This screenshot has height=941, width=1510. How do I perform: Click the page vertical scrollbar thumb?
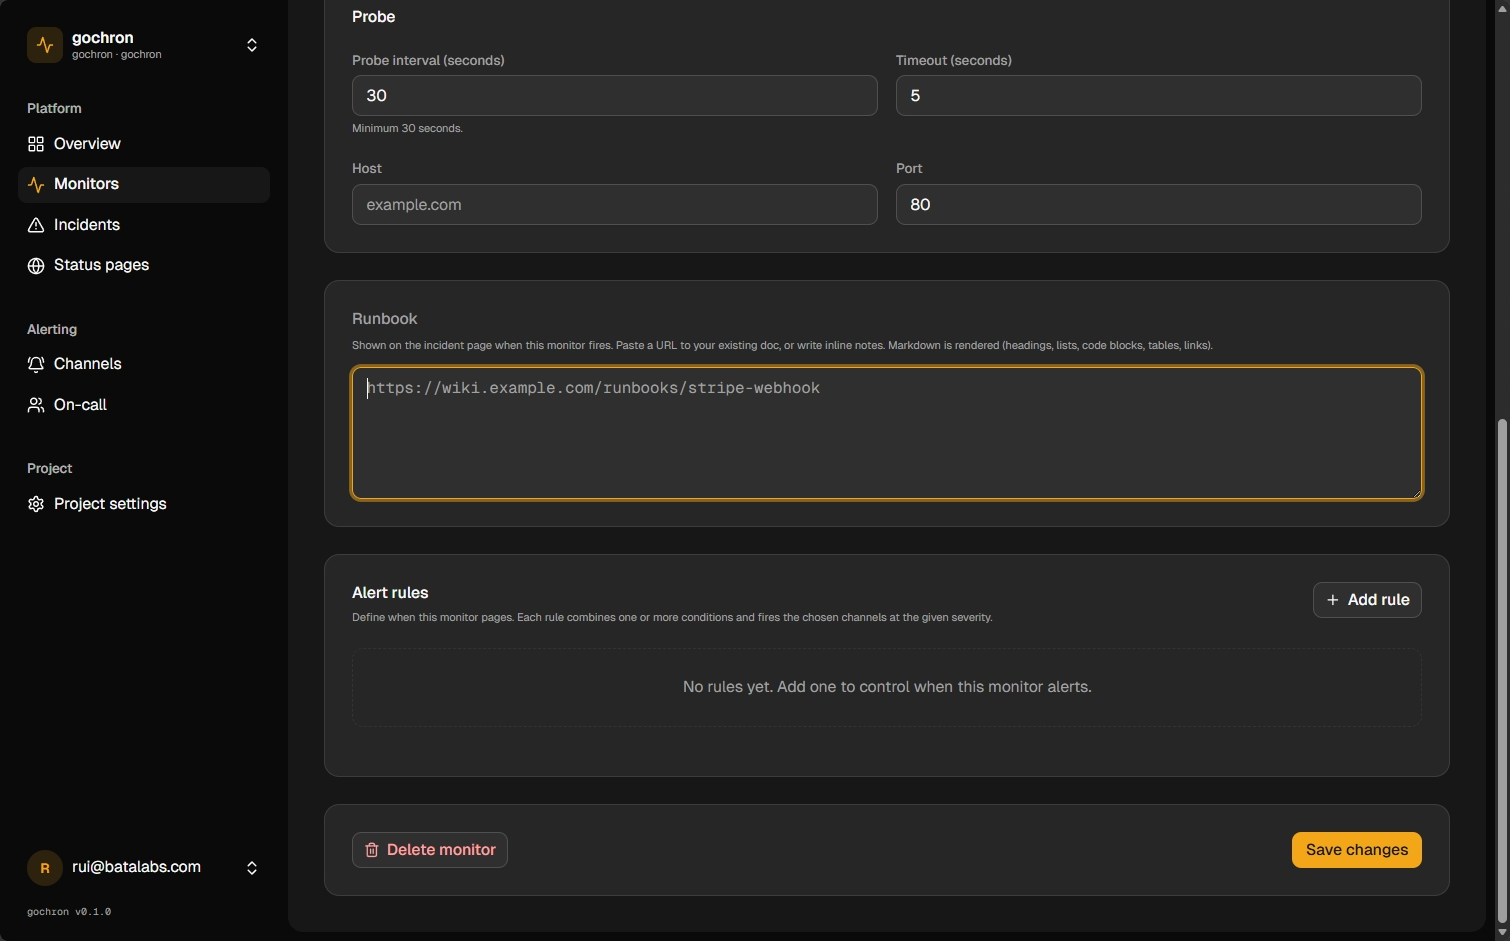1501,670
